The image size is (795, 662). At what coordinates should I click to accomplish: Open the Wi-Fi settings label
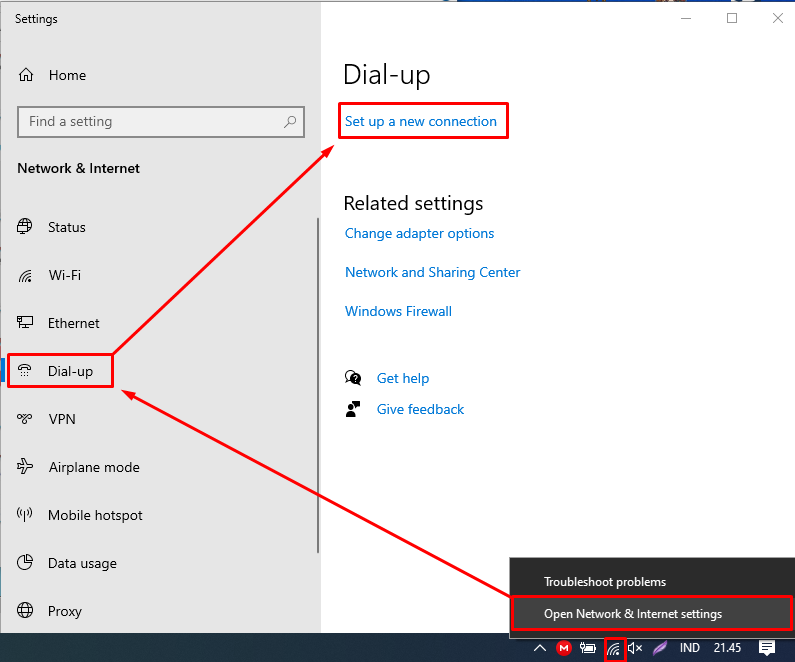pos(64,275)
